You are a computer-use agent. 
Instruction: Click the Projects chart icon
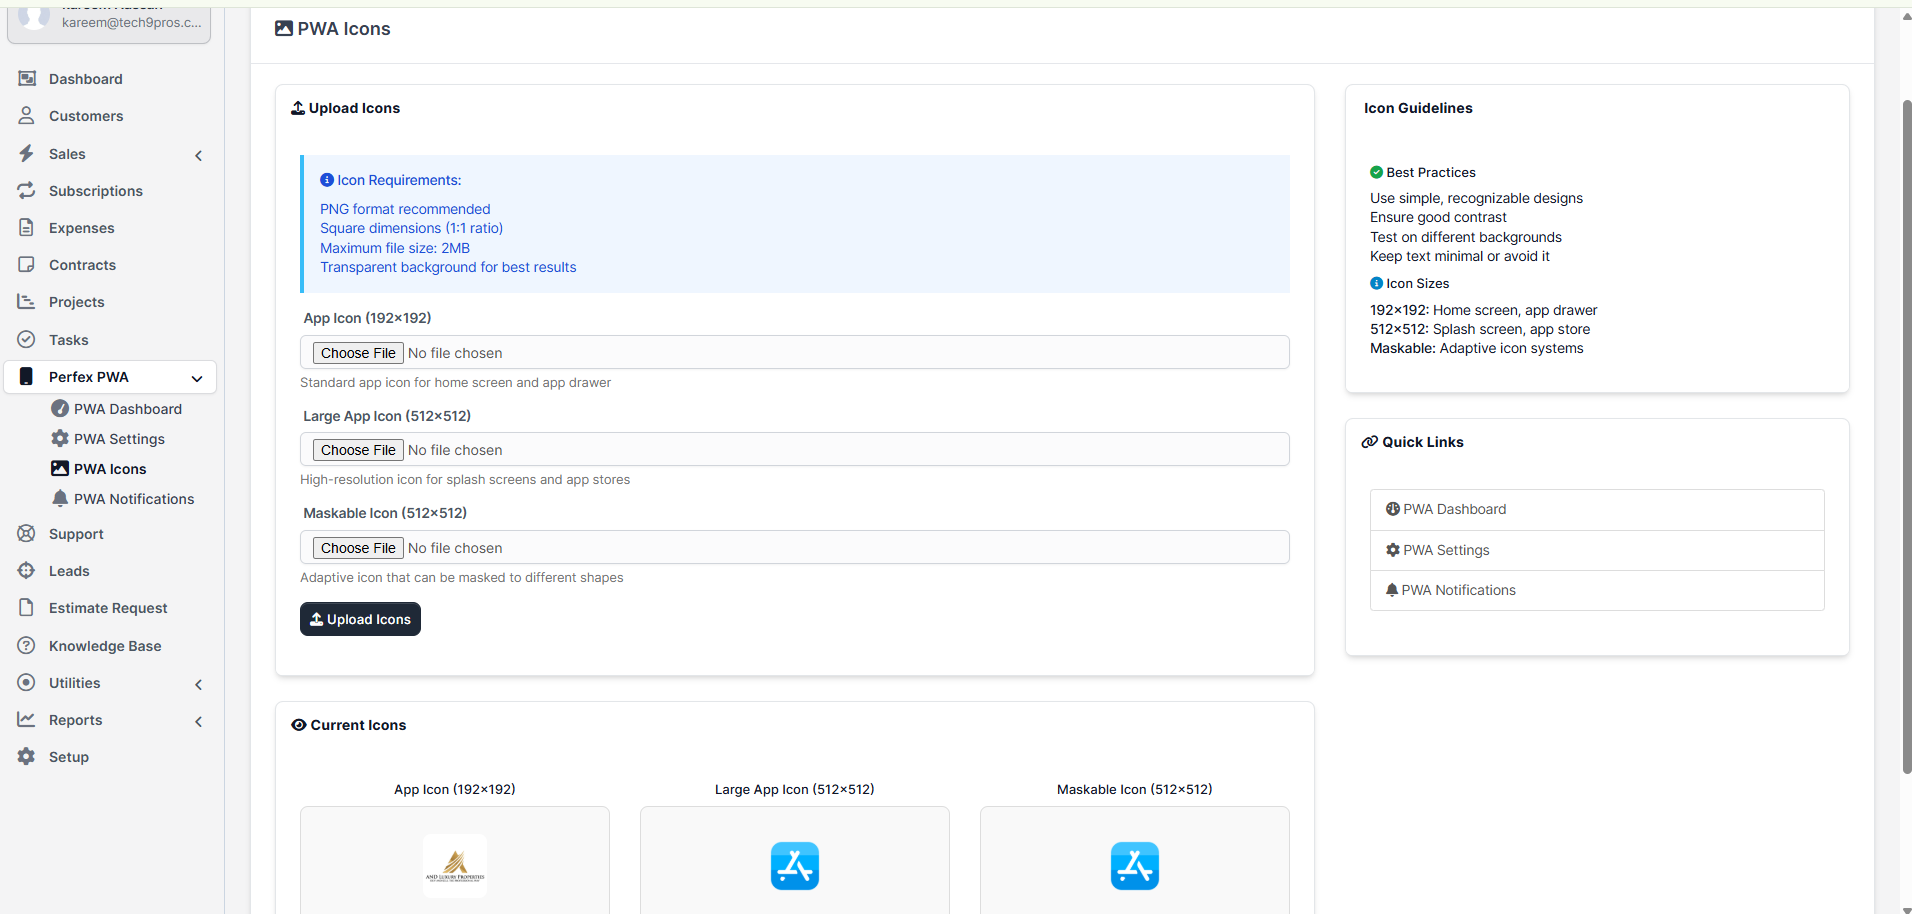pyautogui.click(x=27, y=301)
